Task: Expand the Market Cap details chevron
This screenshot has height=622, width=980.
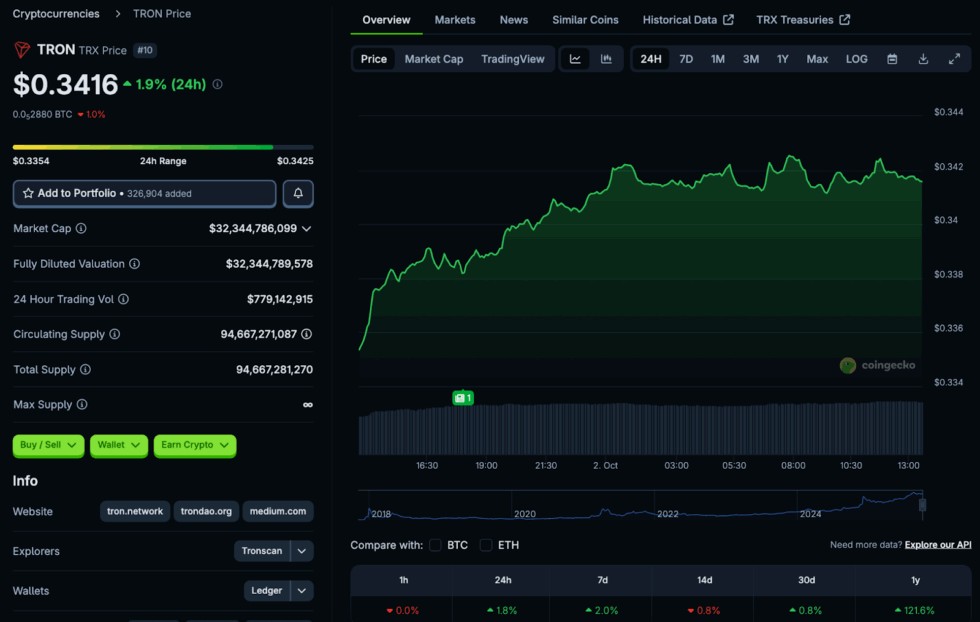Action: point(306,229)
